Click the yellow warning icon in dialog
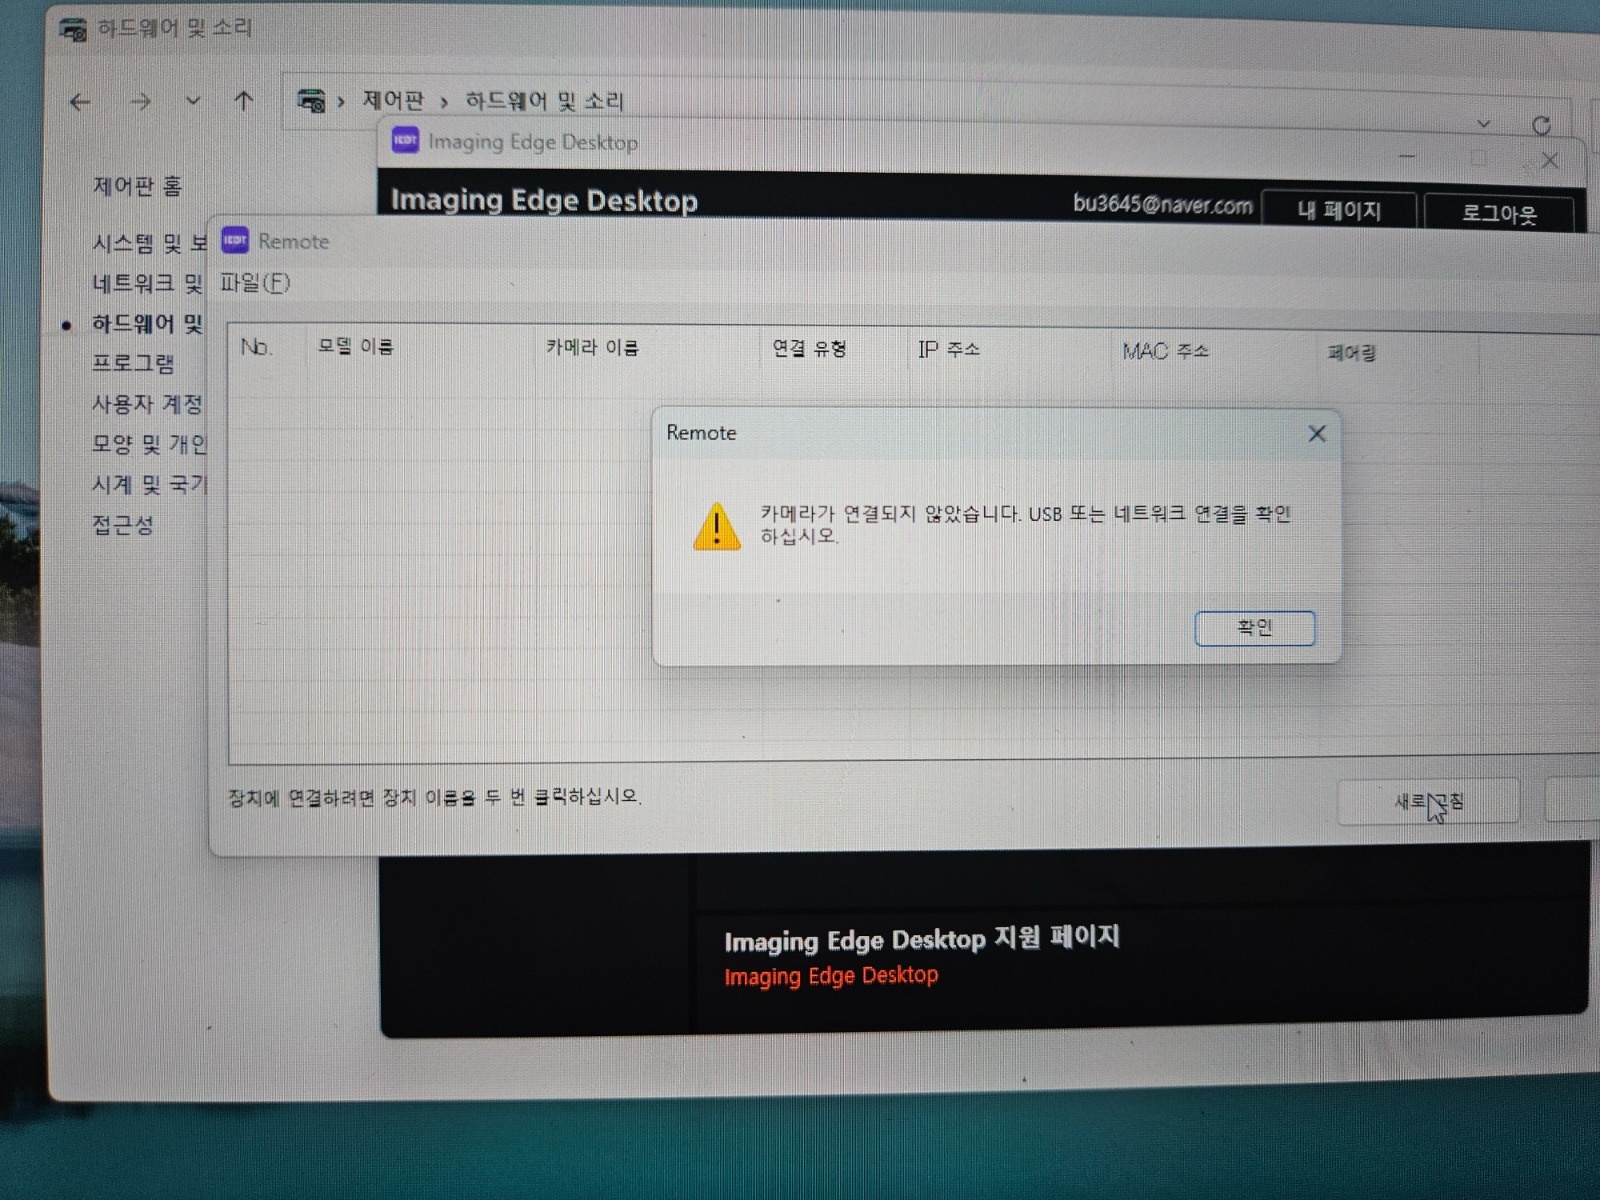The image size is (1600, 1200). click(x=717, y=526)
